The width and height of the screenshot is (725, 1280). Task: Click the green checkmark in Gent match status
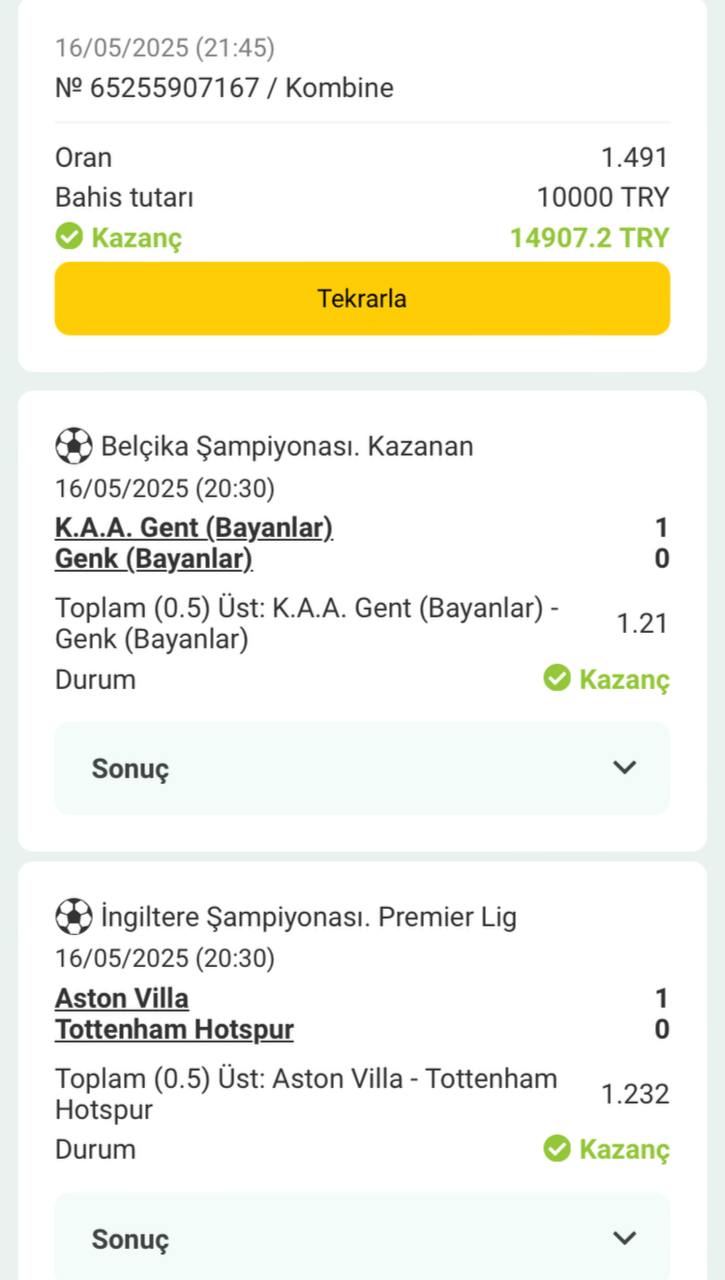pyautogui.click(x=557, y=679)
